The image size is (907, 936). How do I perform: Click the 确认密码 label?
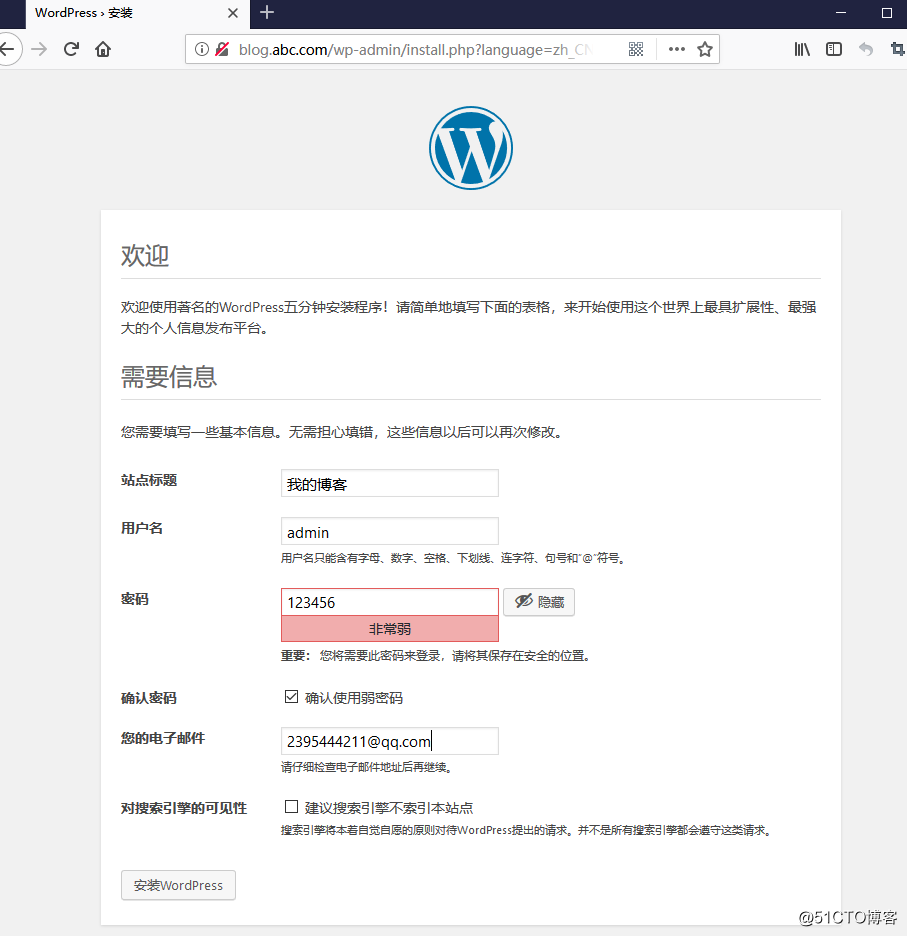coord(149,698)
